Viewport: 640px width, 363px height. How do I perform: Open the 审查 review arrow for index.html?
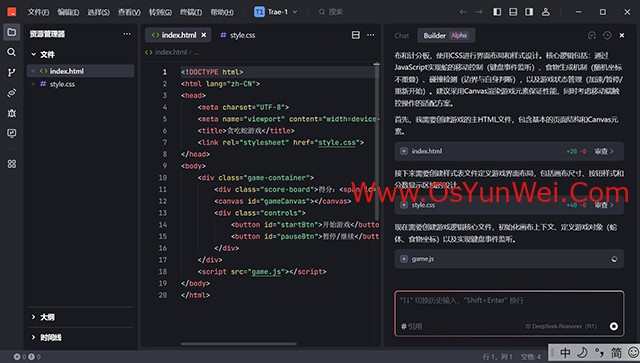604,151
